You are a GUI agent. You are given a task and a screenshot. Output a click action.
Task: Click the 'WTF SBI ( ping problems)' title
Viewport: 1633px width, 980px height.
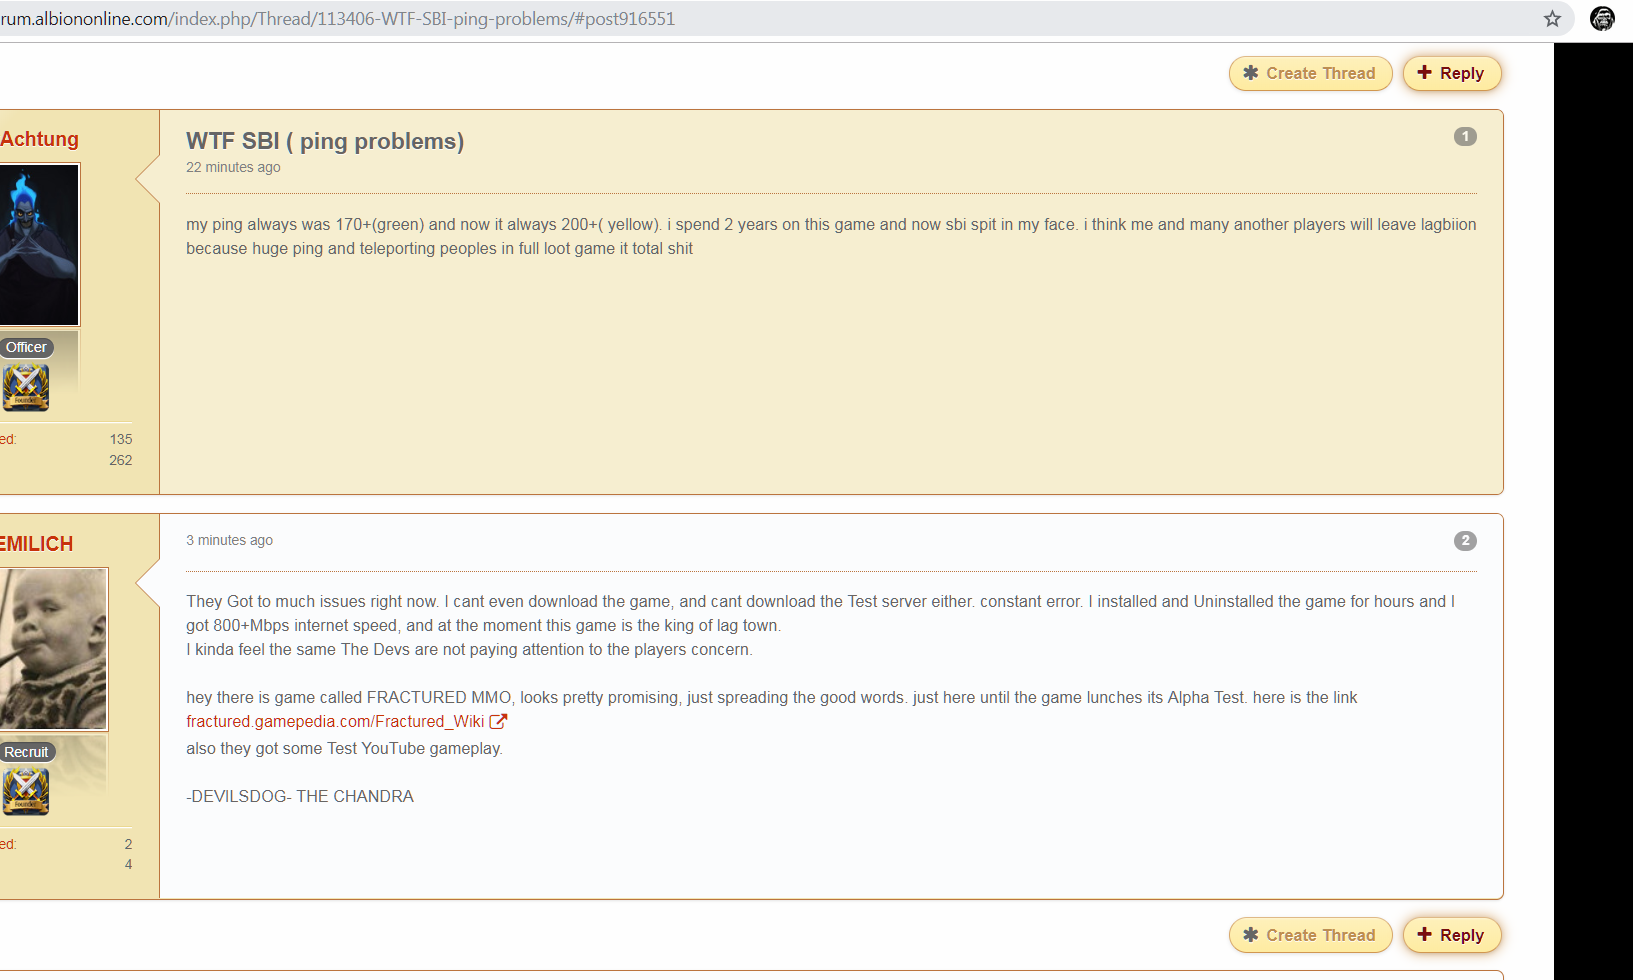[325, 141]
